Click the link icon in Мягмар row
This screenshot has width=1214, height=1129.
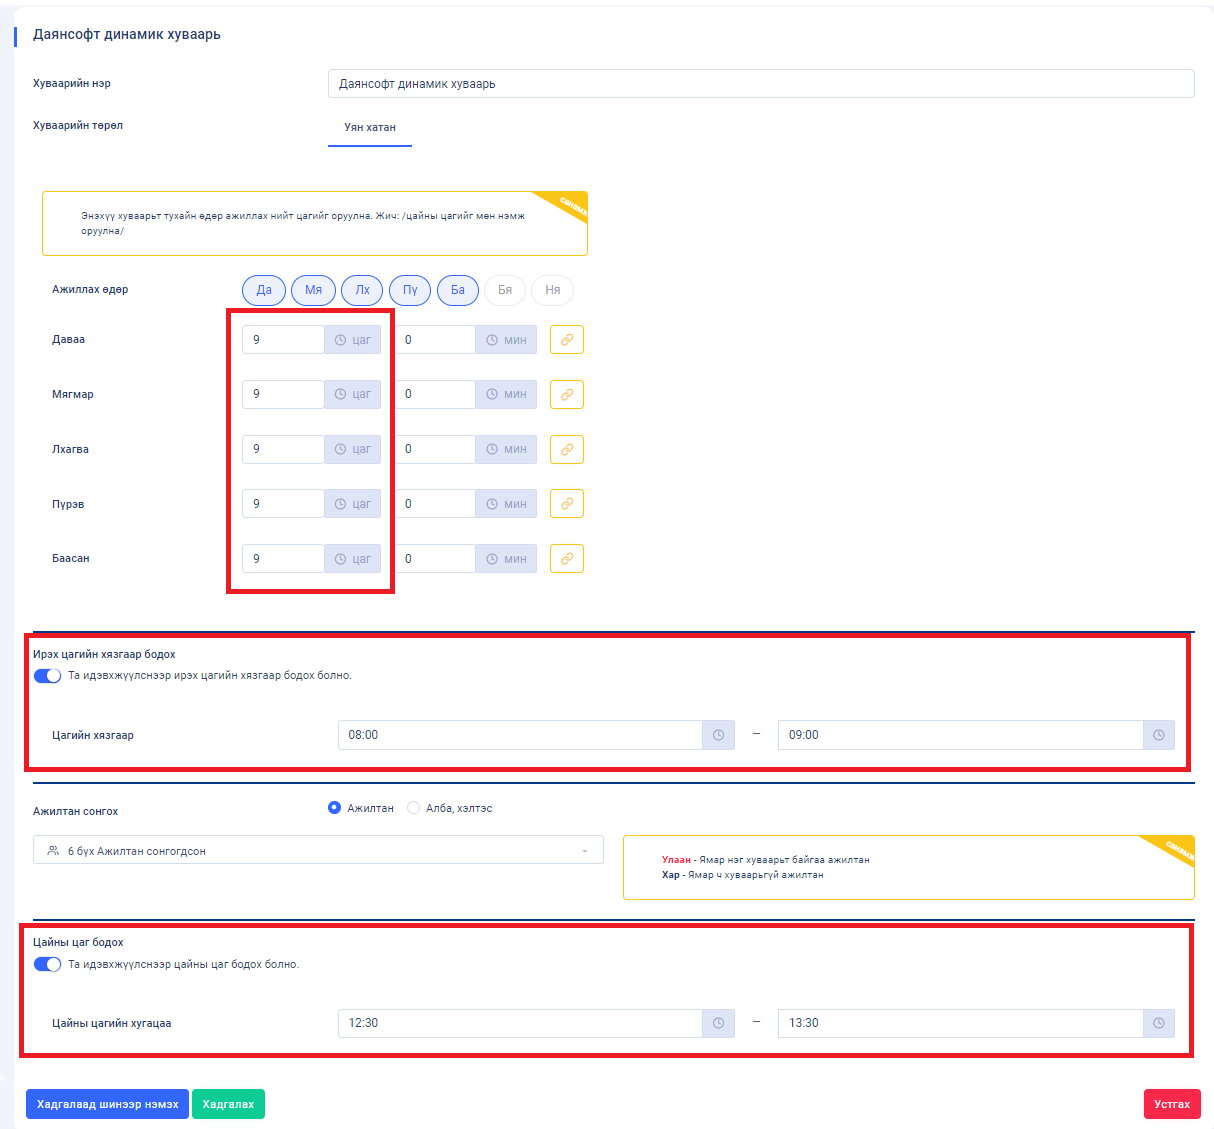pos(567,395)
